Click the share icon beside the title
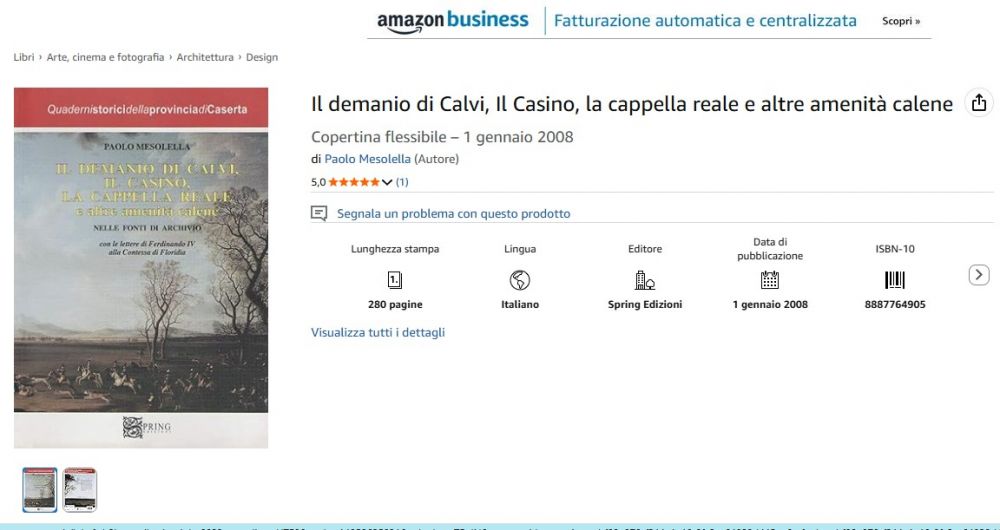Viewport: 1000px width, 530px height. pyautogui.click(x=979, y=103)
